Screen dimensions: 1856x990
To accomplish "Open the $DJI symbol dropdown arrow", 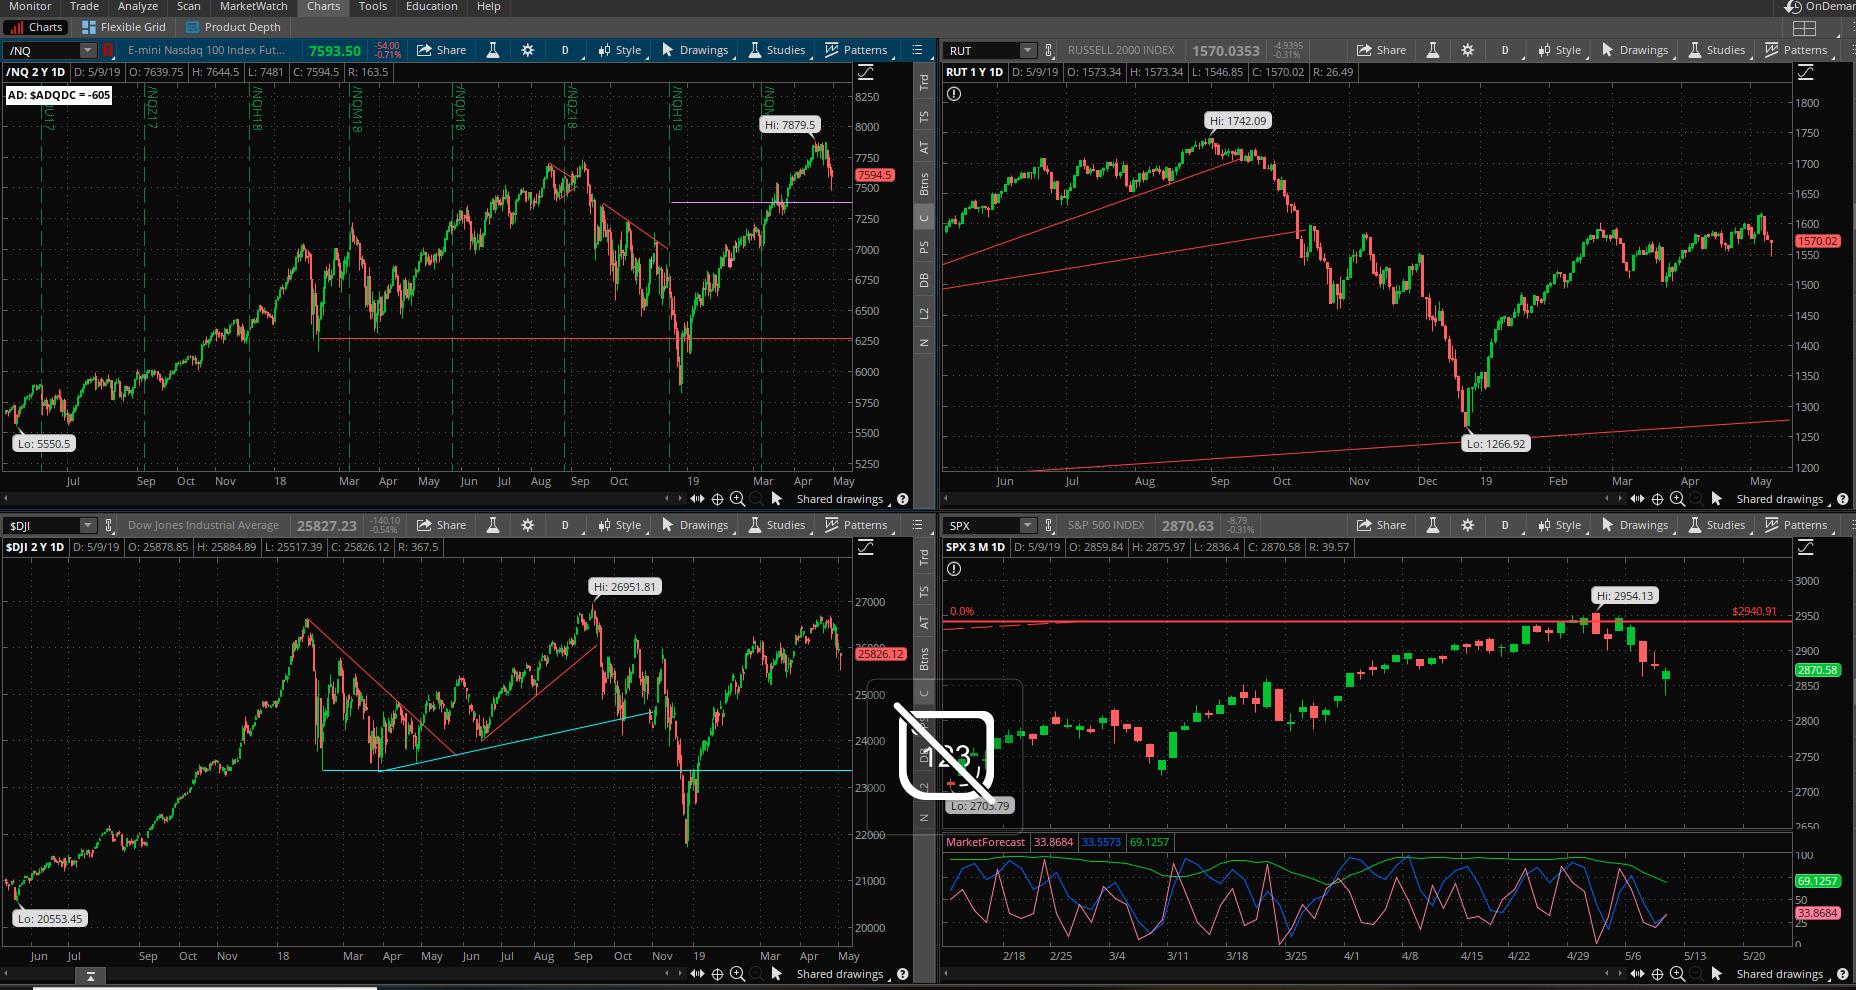I will pos(88,525).
